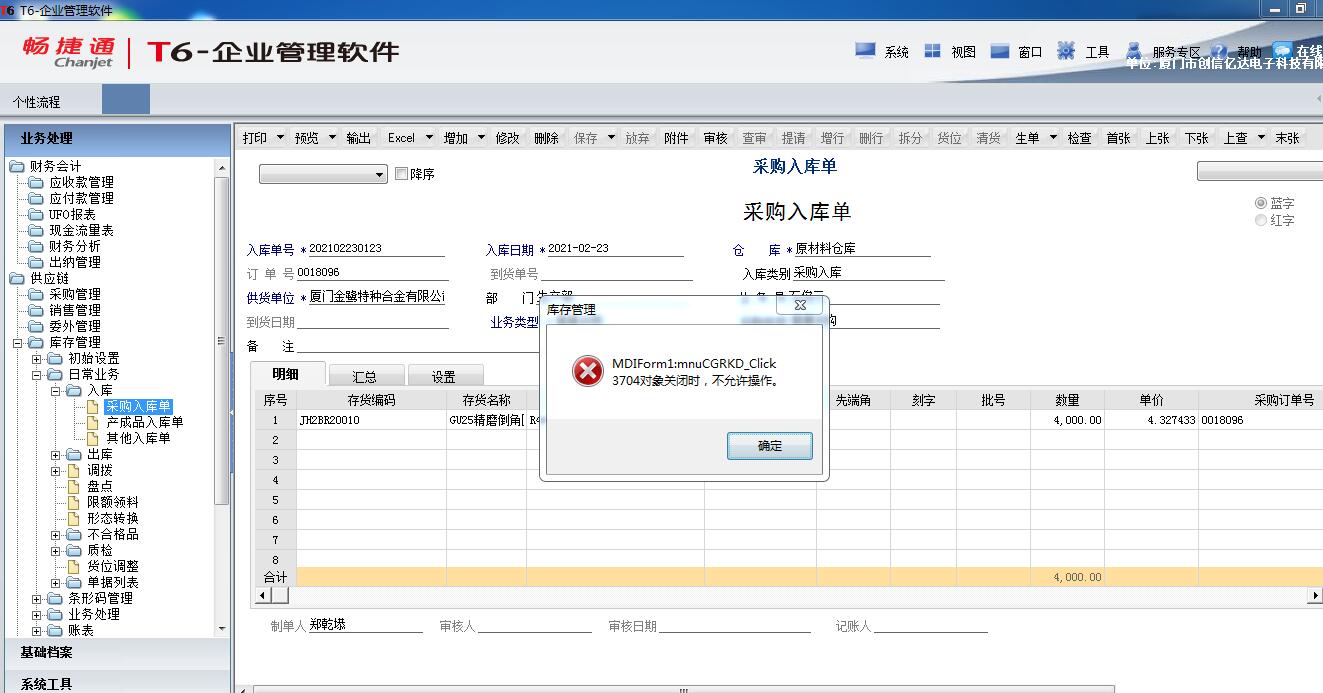Switch to the 明细 tab
The image size is (1323, 693).
click(286, 375)
